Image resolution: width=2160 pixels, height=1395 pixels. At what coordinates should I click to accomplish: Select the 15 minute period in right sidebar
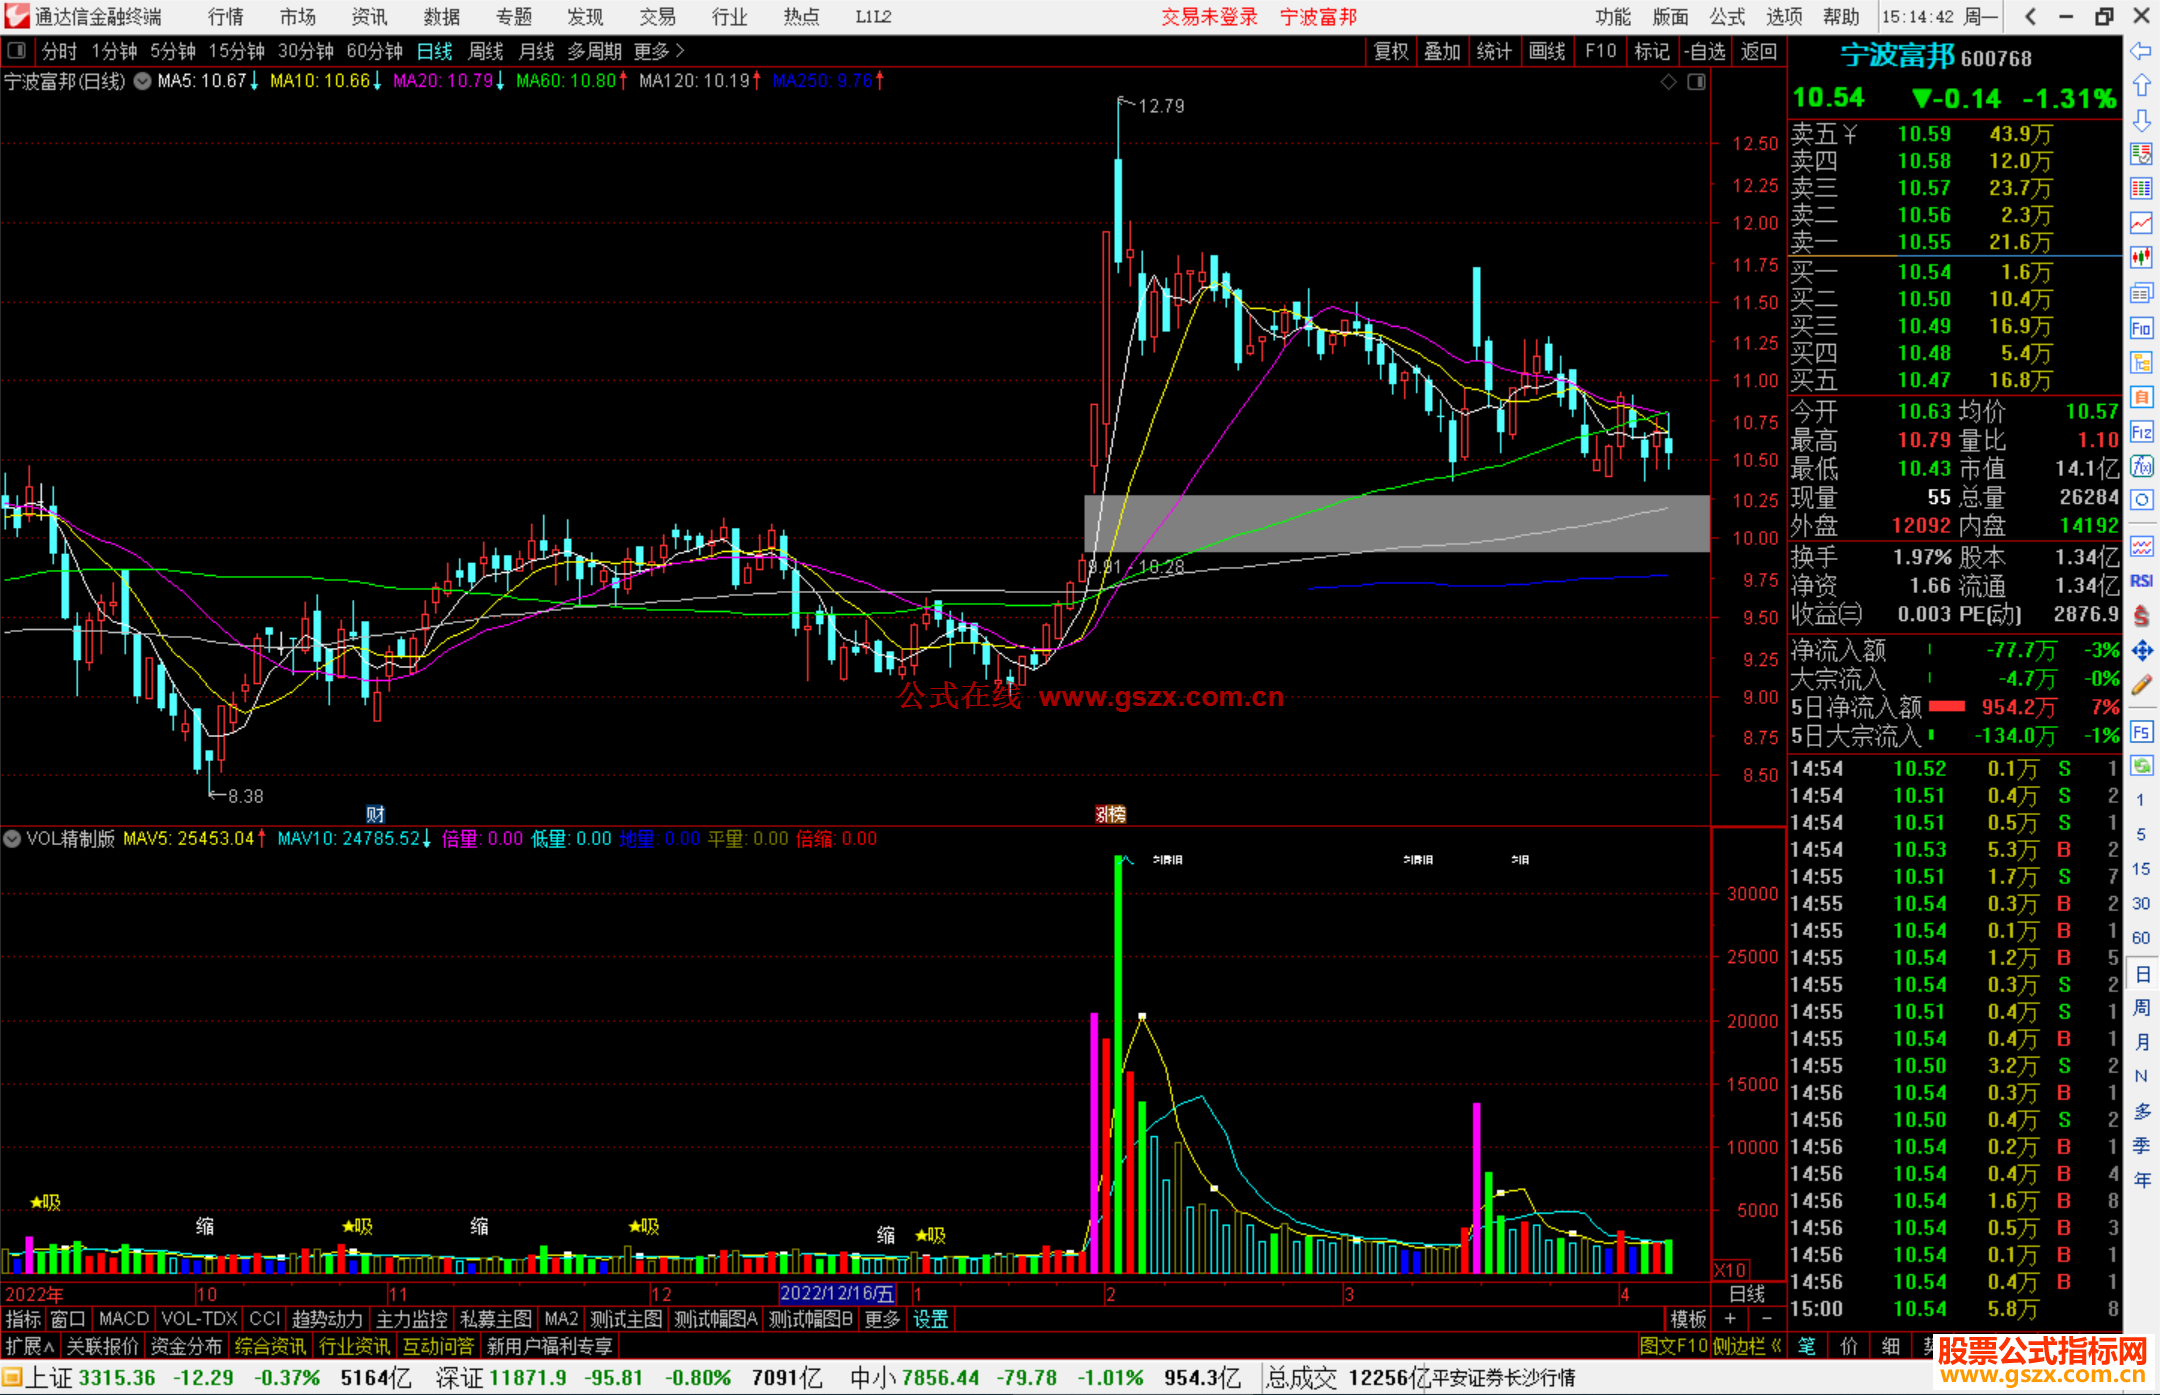point(2141,869)
